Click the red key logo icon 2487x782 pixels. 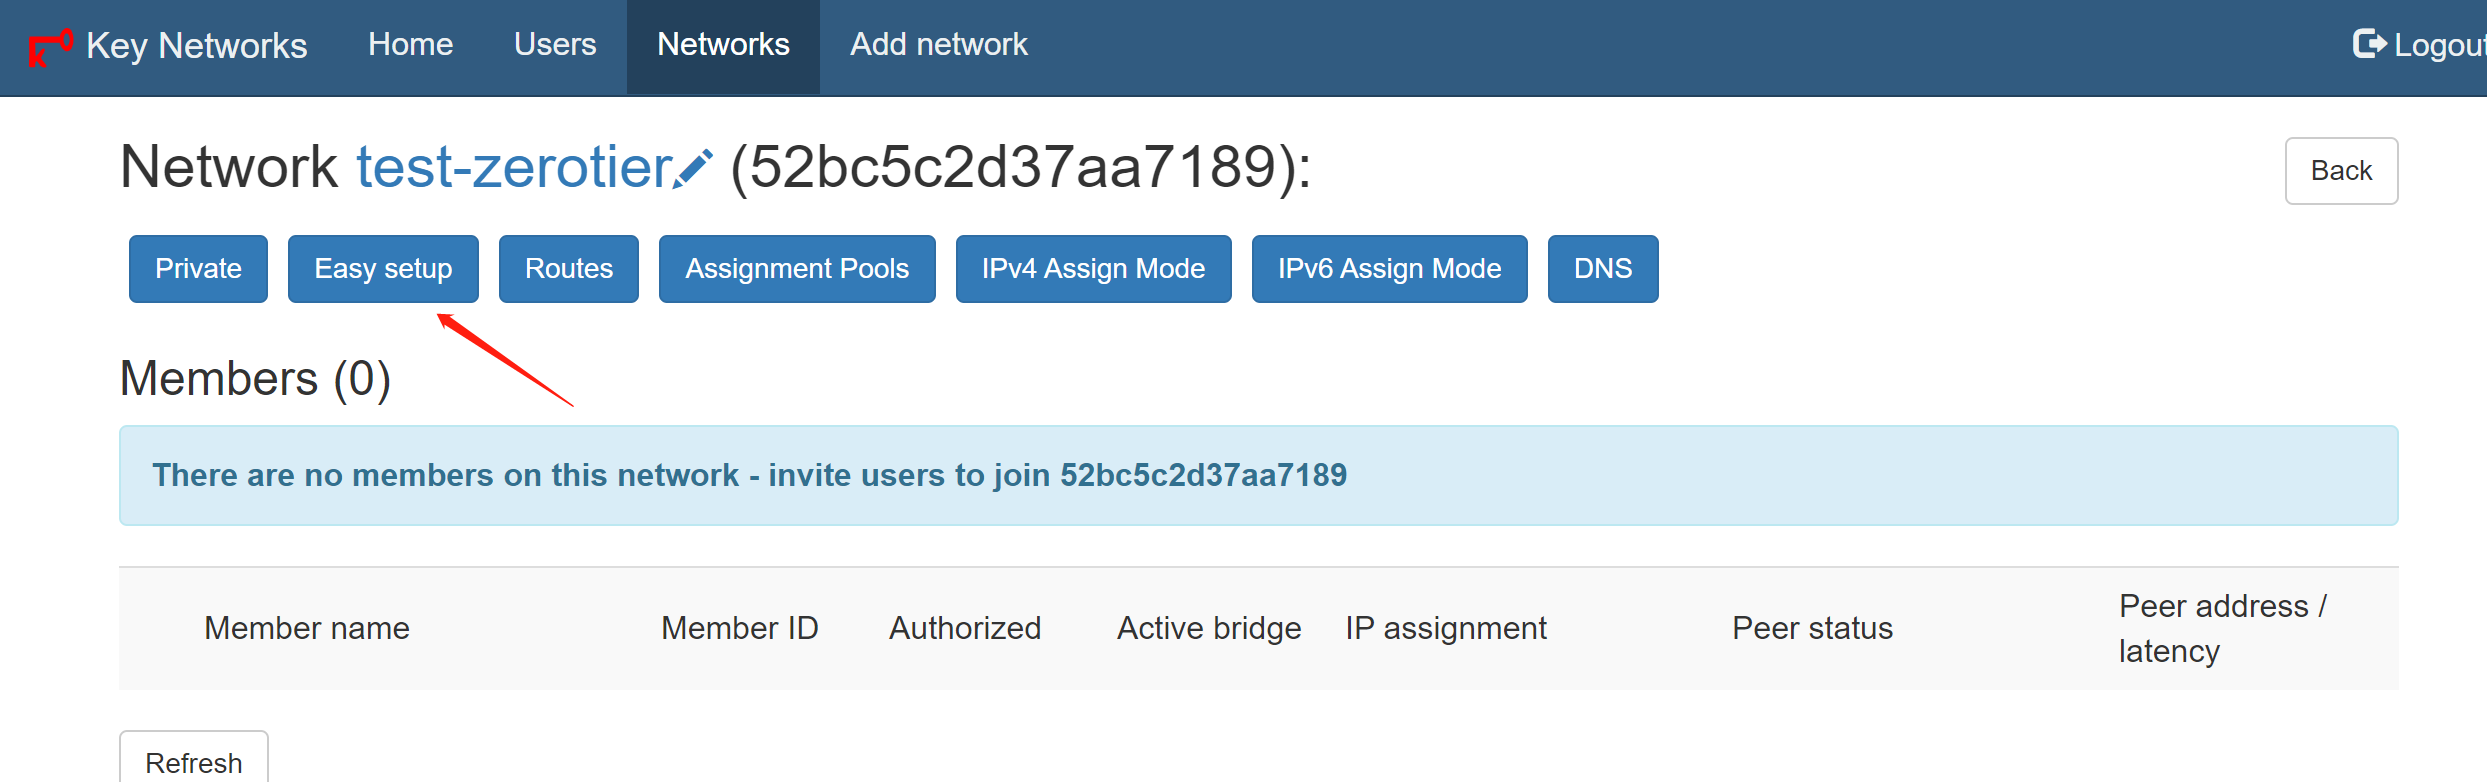pyautogui.click(x=50, y=47)
